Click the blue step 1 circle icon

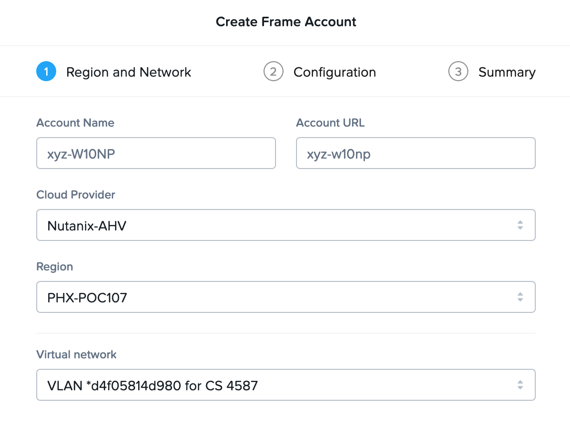(46, 71)
